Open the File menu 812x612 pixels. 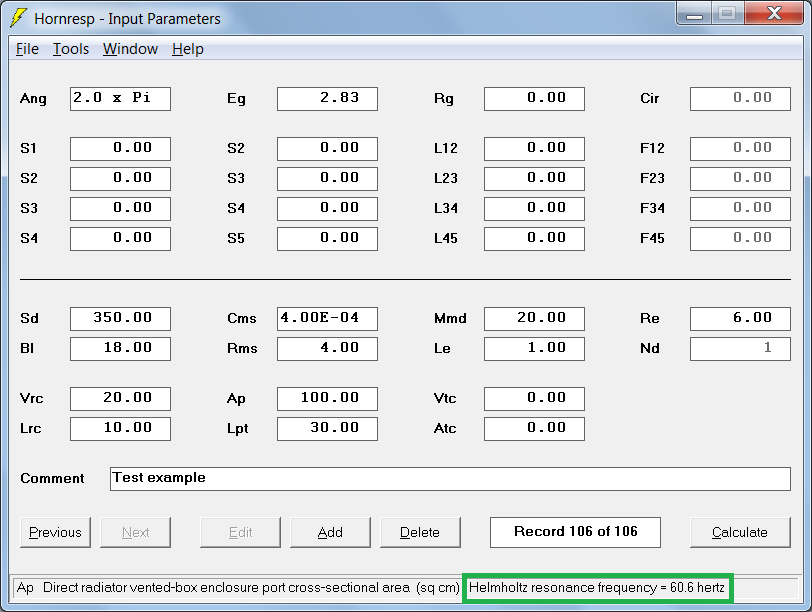click(27, 49)
